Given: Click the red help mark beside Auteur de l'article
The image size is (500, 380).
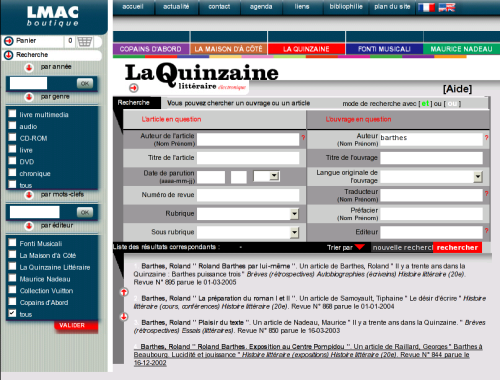Looking at the screenshot, I should coord(303,137).
